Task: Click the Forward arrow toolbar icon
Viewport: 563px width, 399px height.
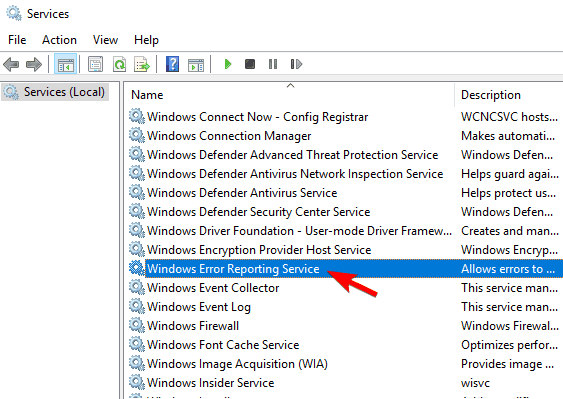Action: pos(34,64)
